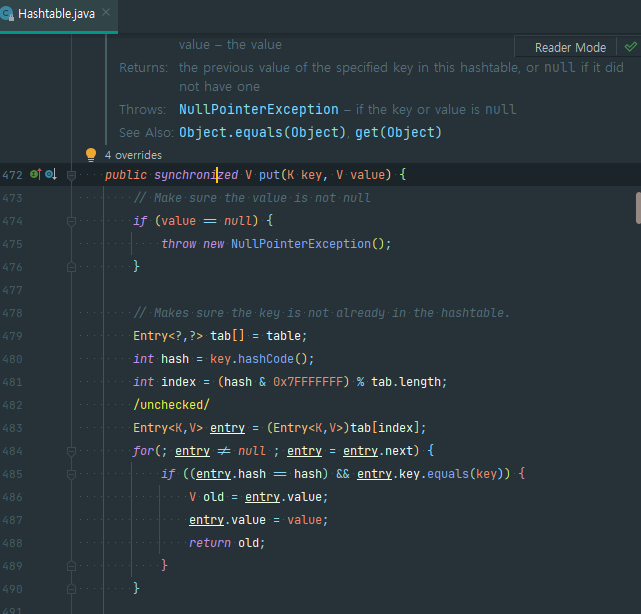Click fold end marker at line 490
This screenshot has height=614, width=641.
click(71, 589)
